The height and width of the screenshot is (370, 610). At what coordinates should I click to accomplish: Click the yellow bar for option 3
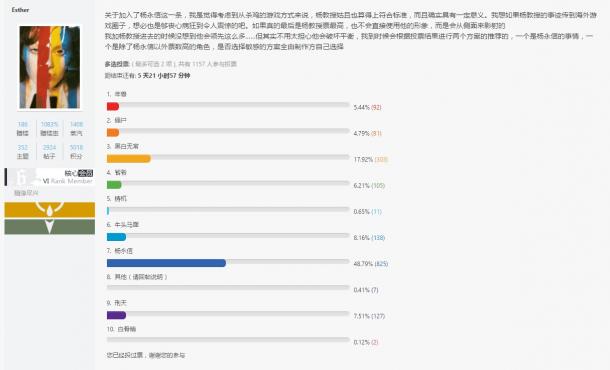click(x=129, y=159)
